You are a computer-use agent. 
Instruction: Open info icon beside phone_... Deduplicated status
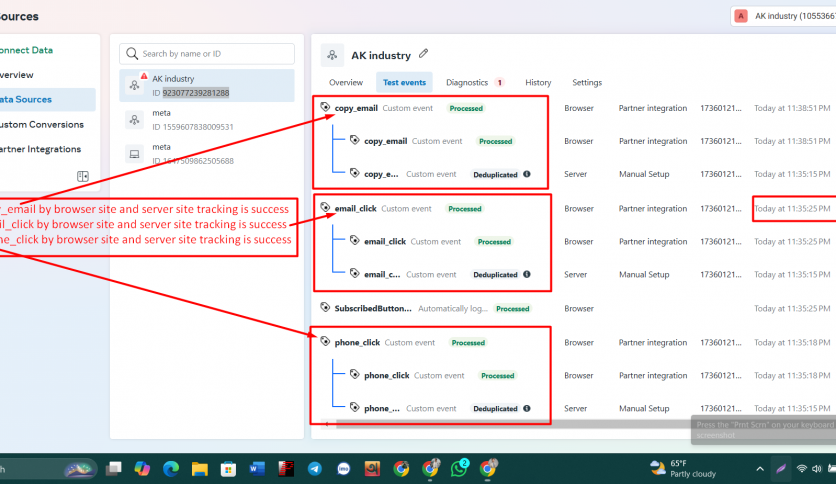point(527,408)
